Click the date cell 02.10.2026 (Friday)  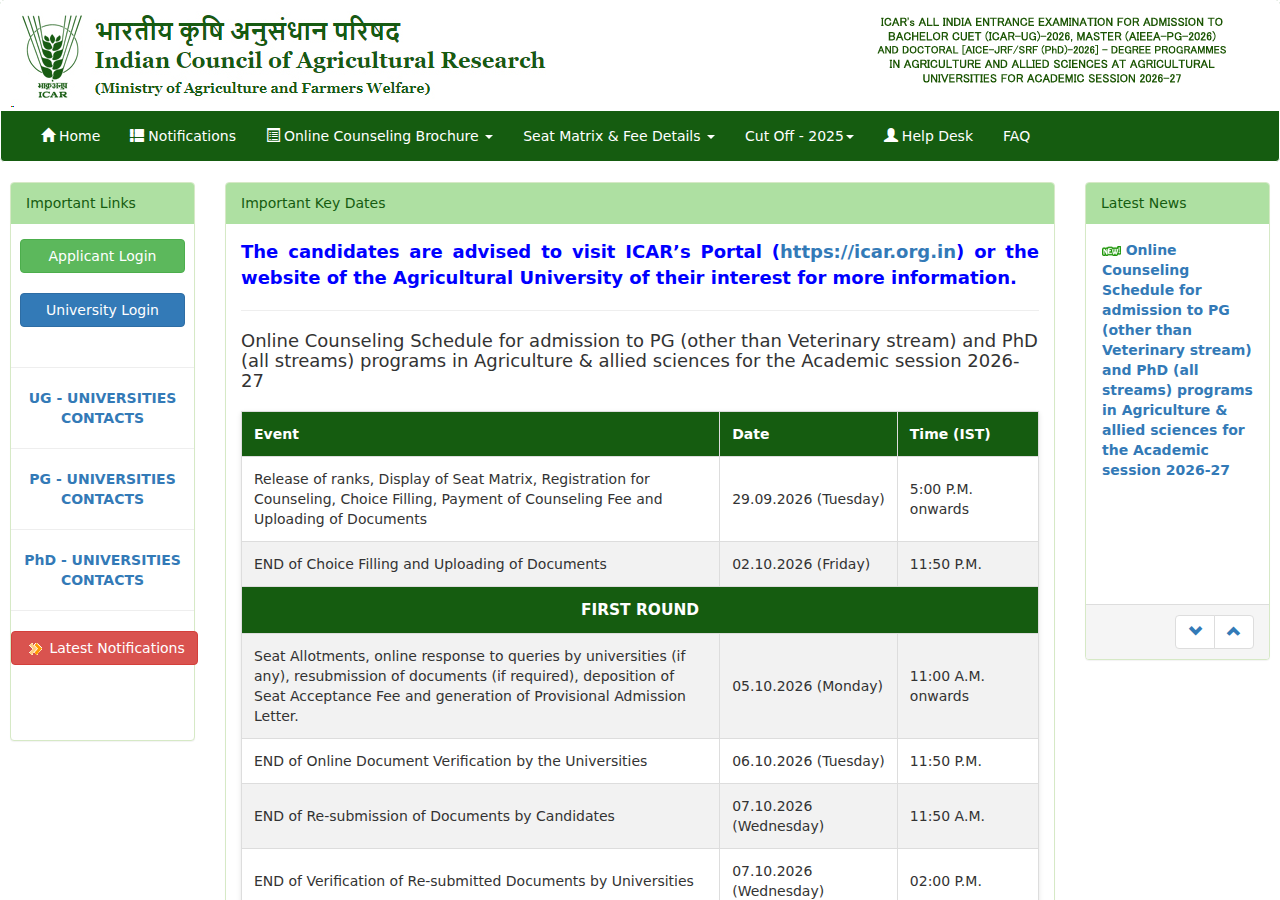point(808,564)
